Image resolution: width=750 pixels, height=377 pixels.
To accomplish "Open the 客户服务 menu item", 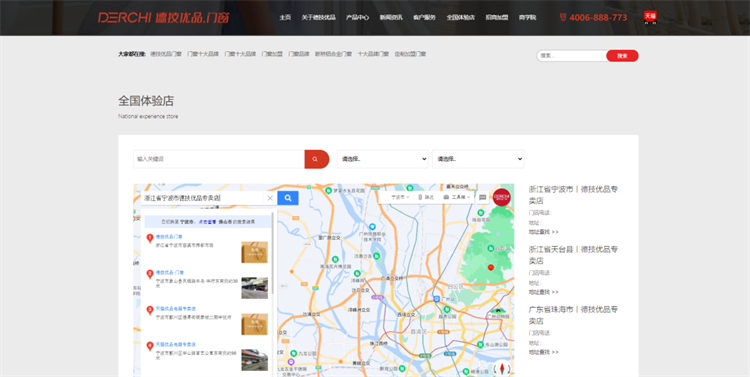I will 424,17.
